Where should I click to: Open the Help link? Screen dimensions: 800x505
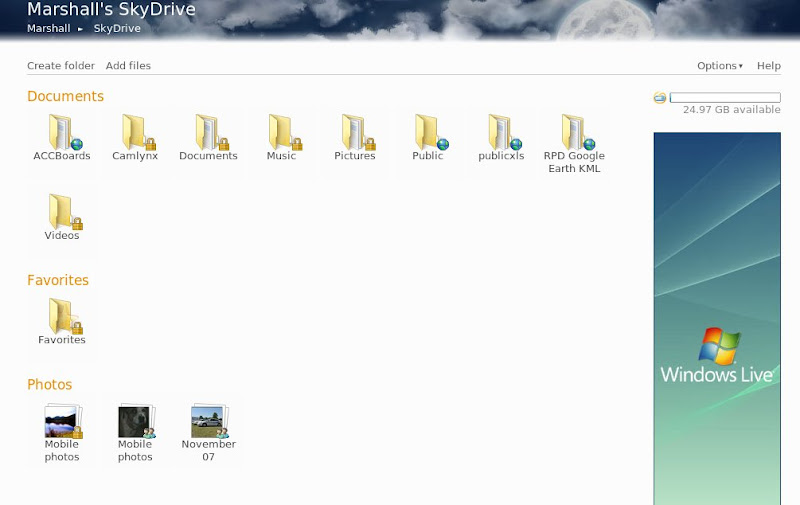tap(768, 66)
